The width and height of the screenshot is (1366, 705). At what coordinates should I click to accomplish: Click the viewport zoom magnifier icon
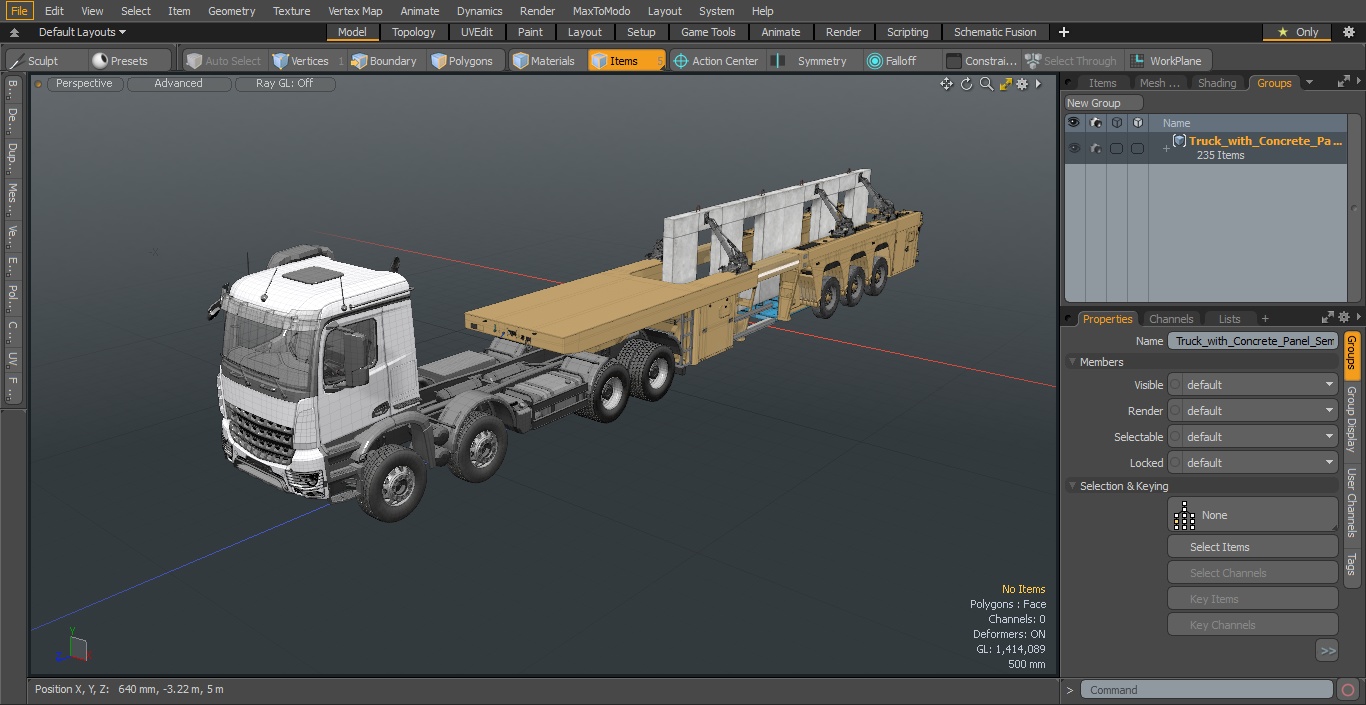986,84
